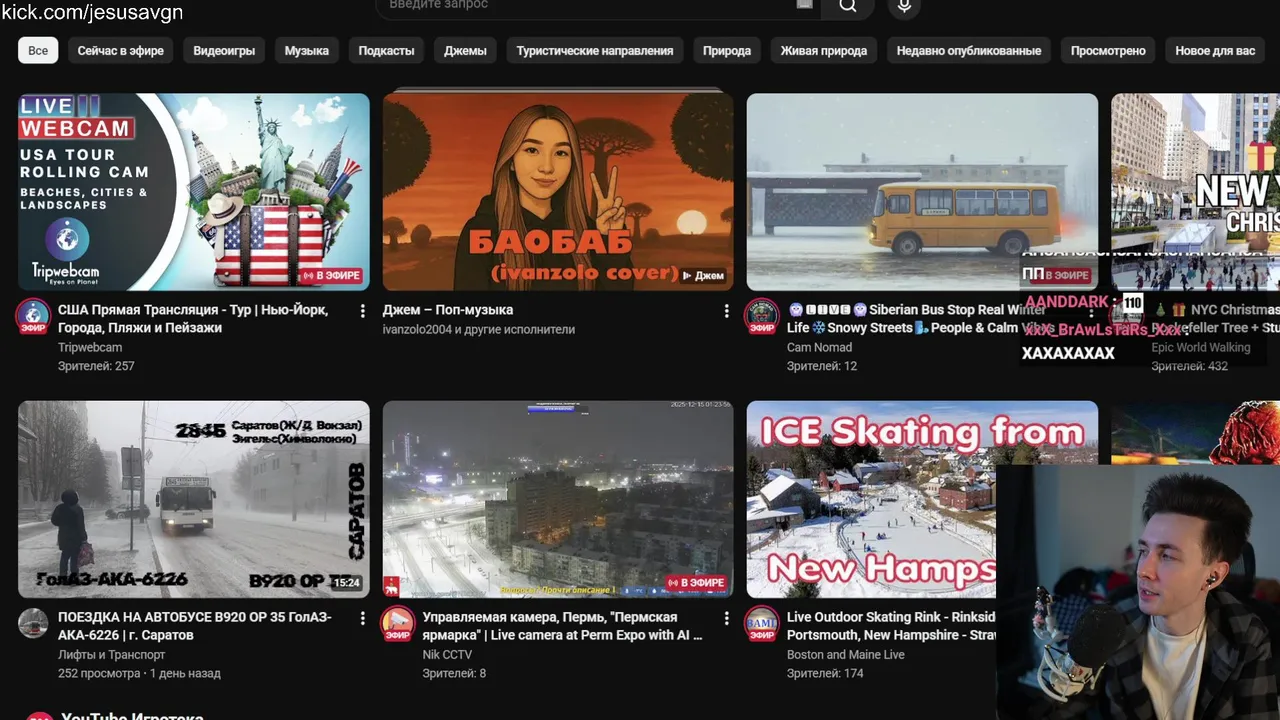
Task: Open the Boston and Maine Live channel name
Action: click(846, 655)
